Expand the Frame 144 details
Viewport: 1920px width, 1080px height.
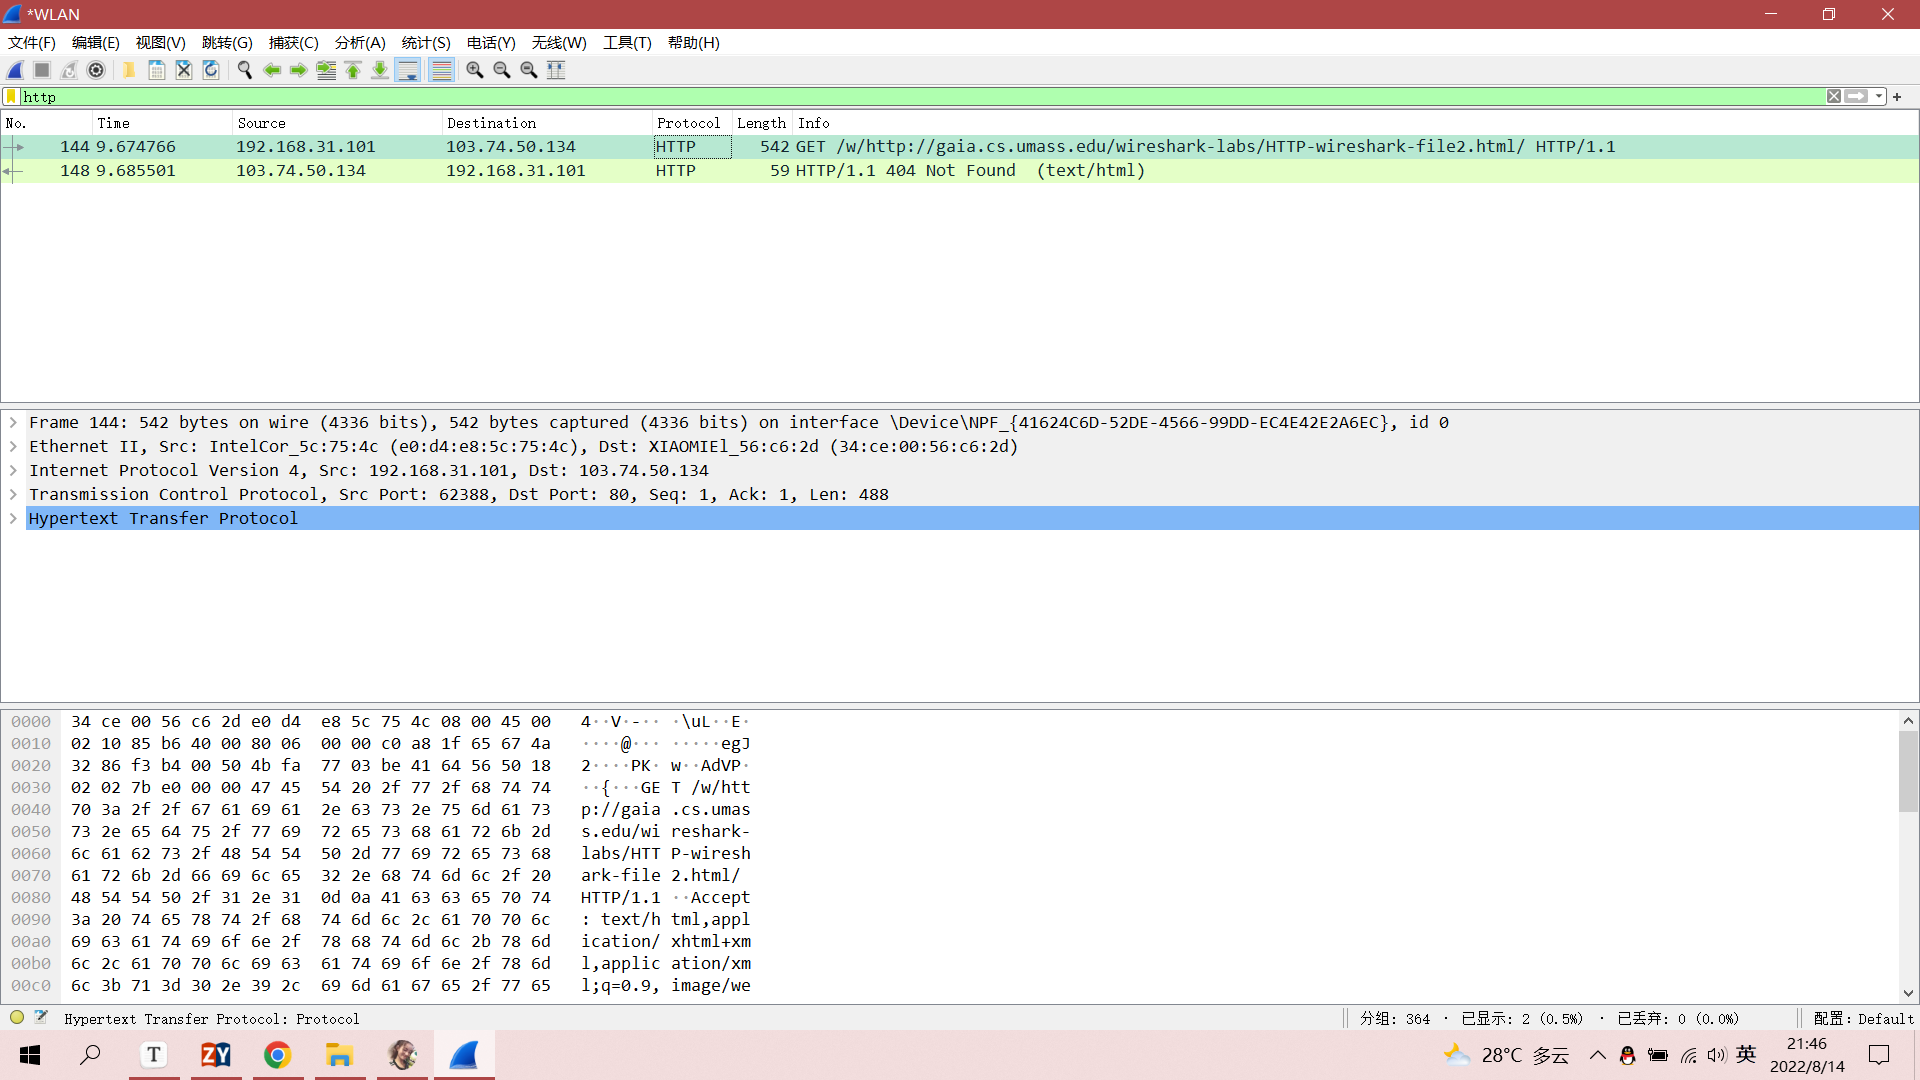13,423
